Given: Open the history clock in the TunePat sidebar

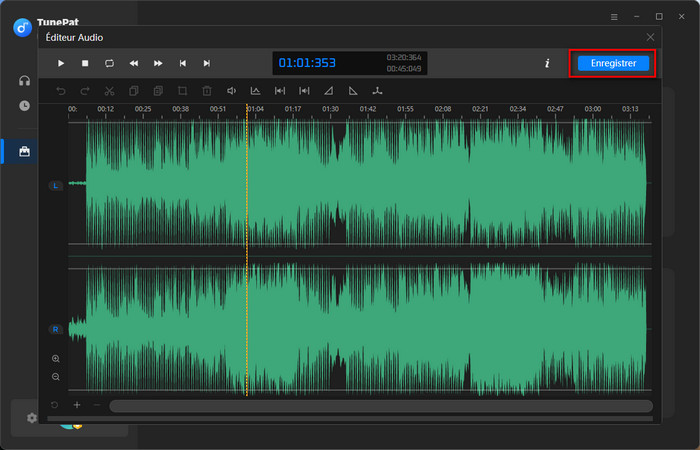Looking at the screenshot, I should 25,106.
